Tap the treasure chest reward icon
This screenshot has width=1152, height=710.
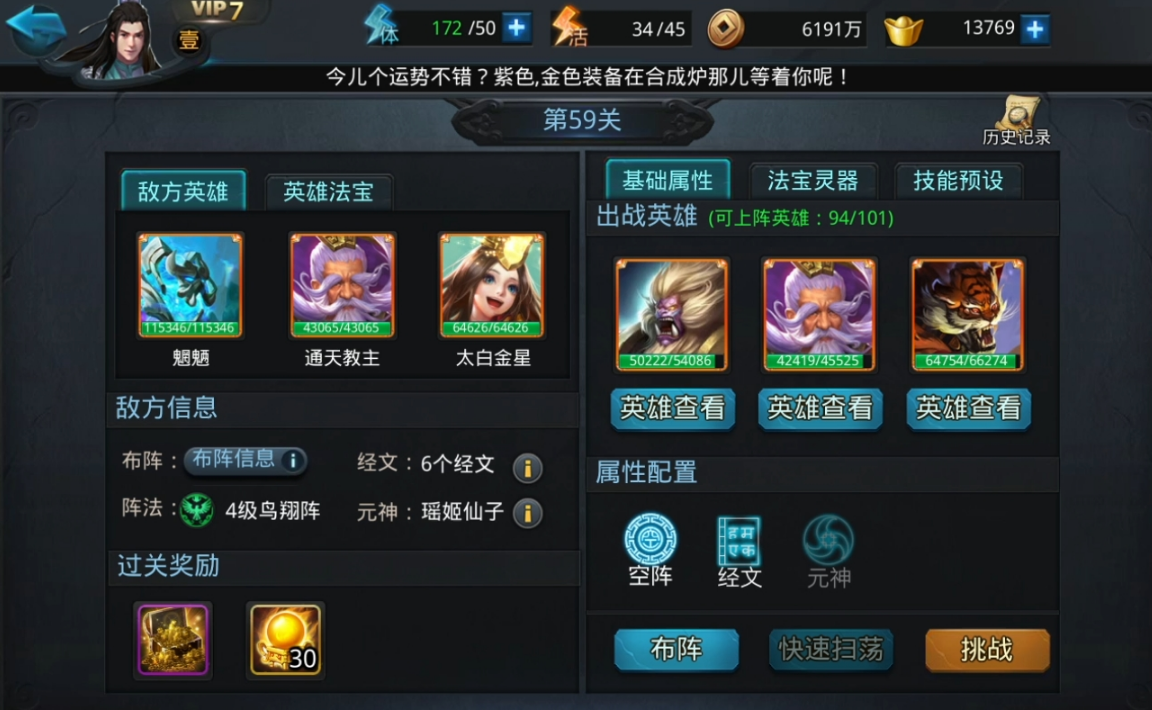click(173, 639)
